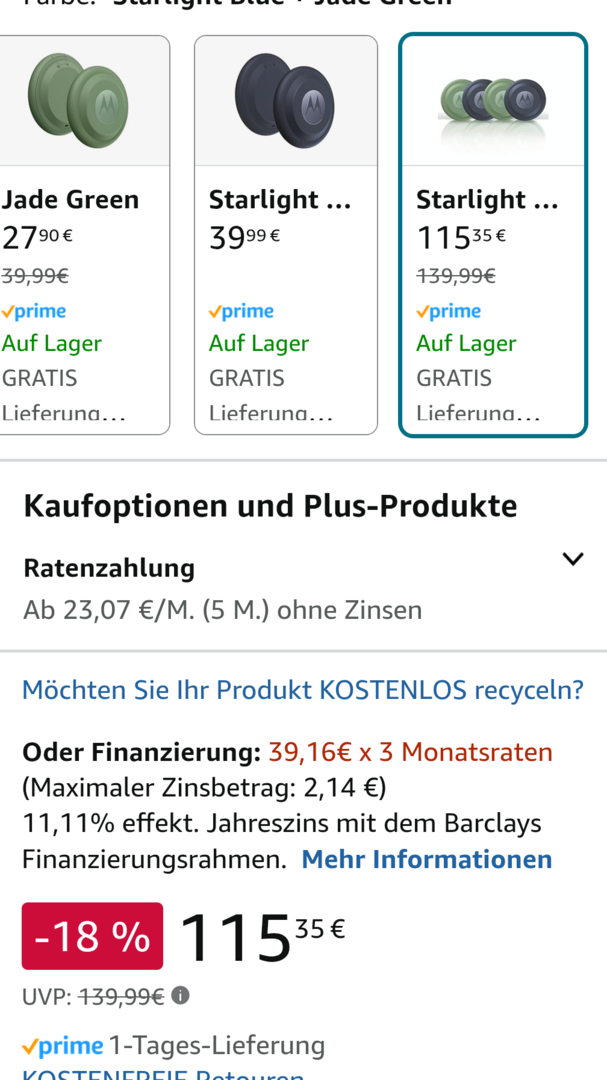Tap the crossed-out 139,99€ UVP price
607x1080 pixels.
coord(121,996)
